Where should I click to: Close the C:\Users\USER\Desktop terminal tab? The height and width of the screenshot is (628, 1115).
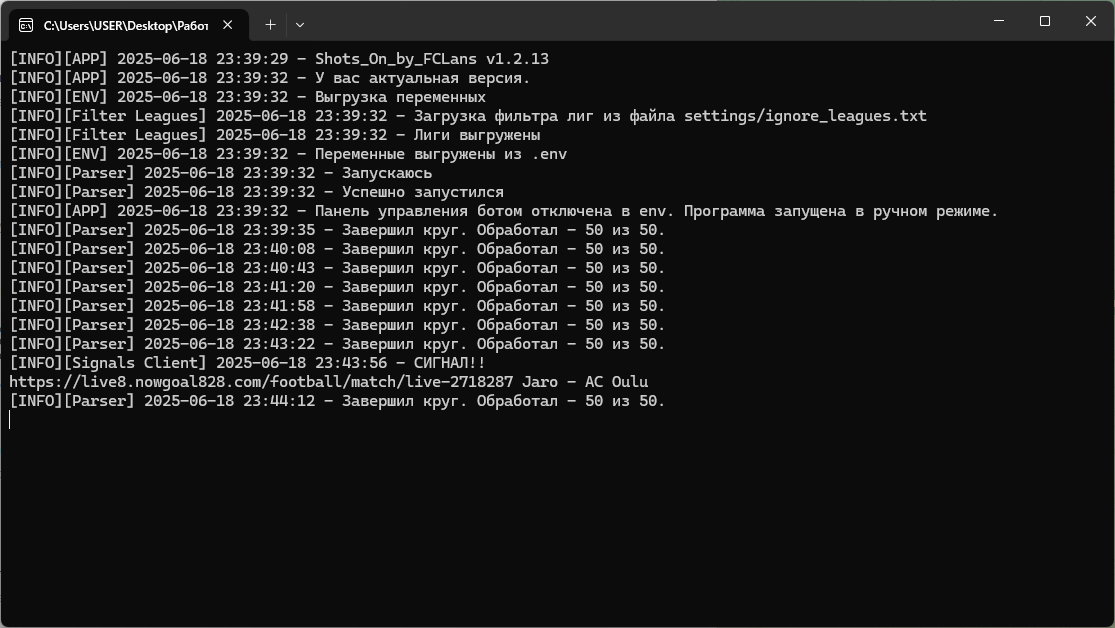click(x=228, y=25)
